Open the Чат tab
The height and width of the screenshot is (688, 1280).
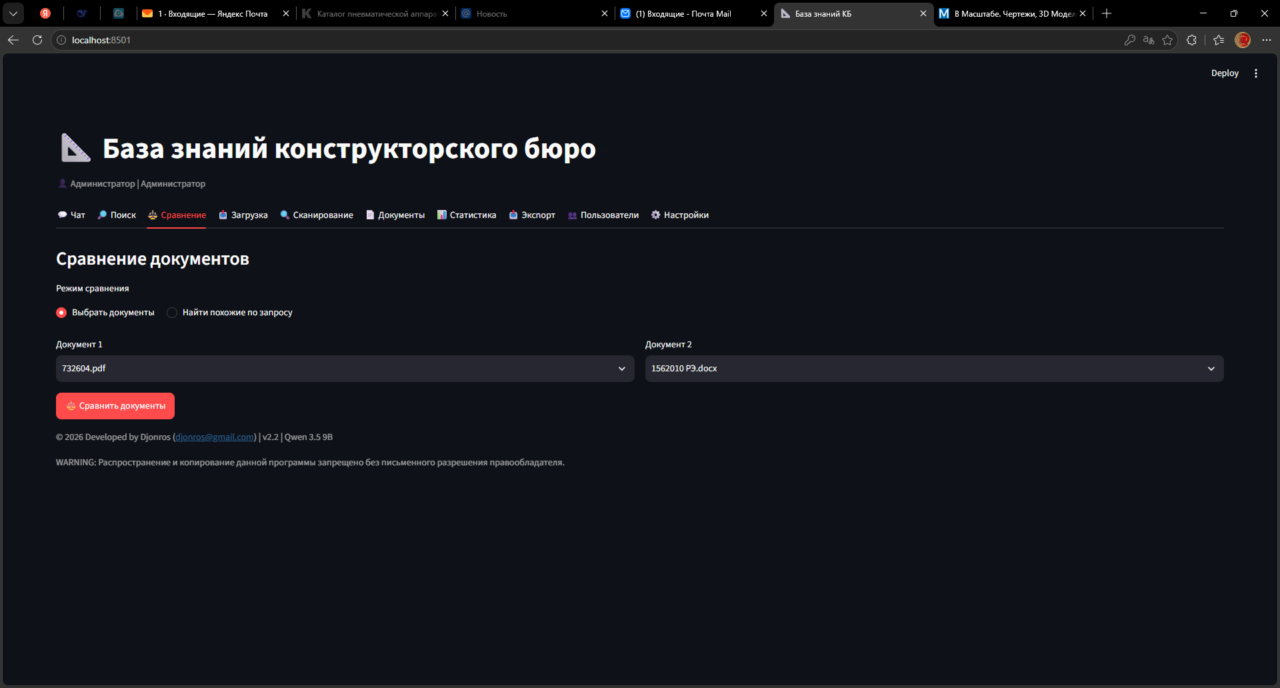click(71, 215)
